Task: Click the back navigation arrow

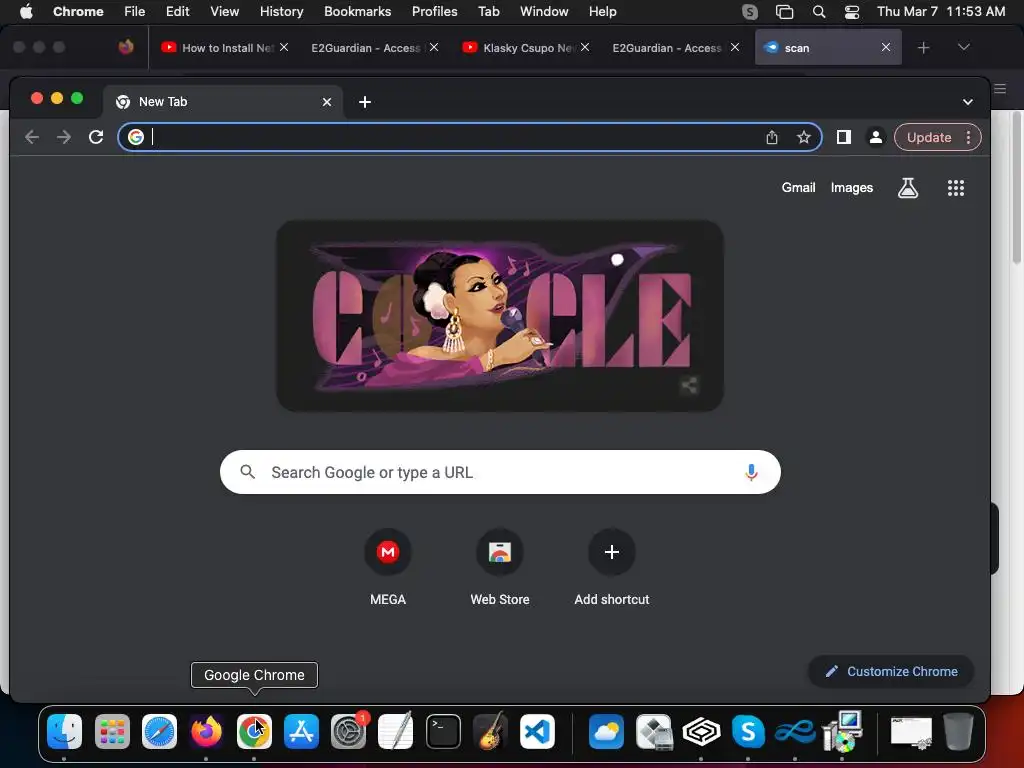Action: (x=32, y=137)
